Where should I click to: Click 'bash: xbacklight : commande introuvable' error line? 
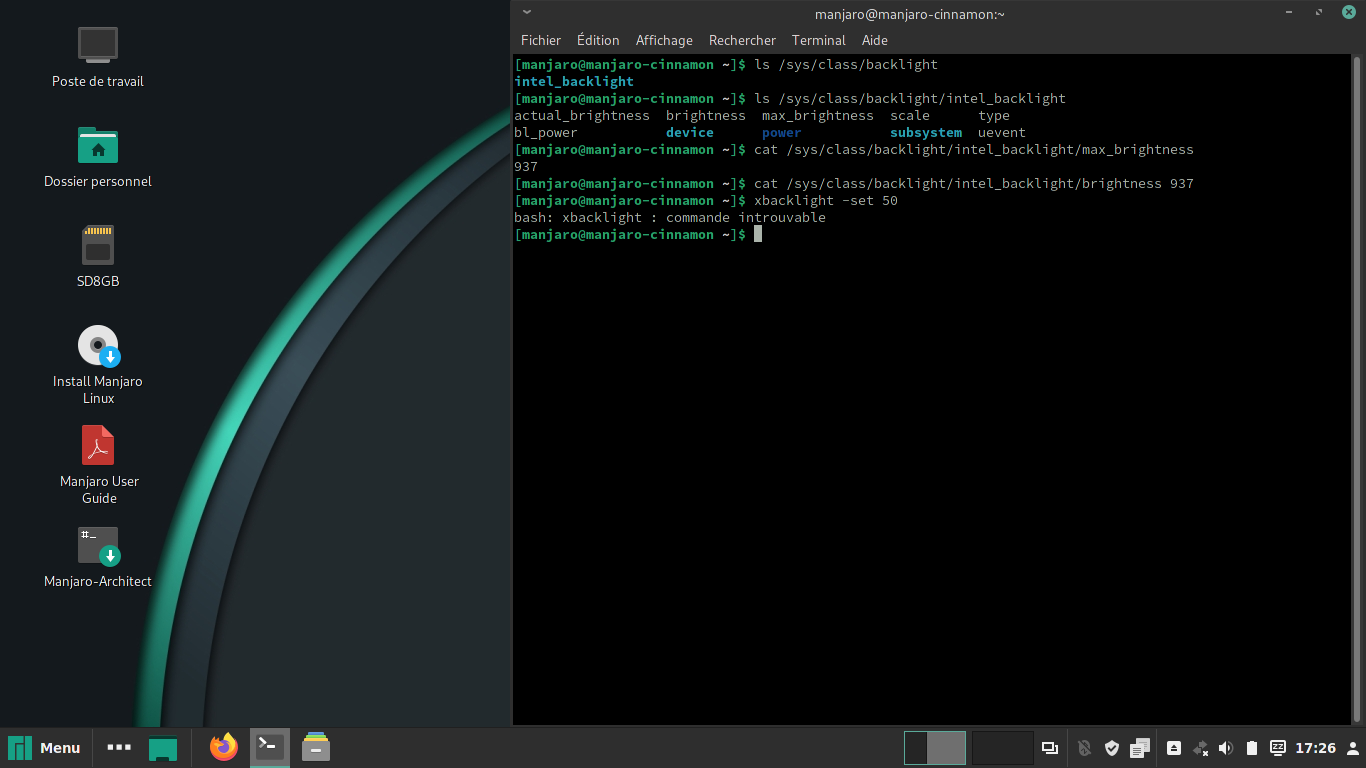coord(670,217)
